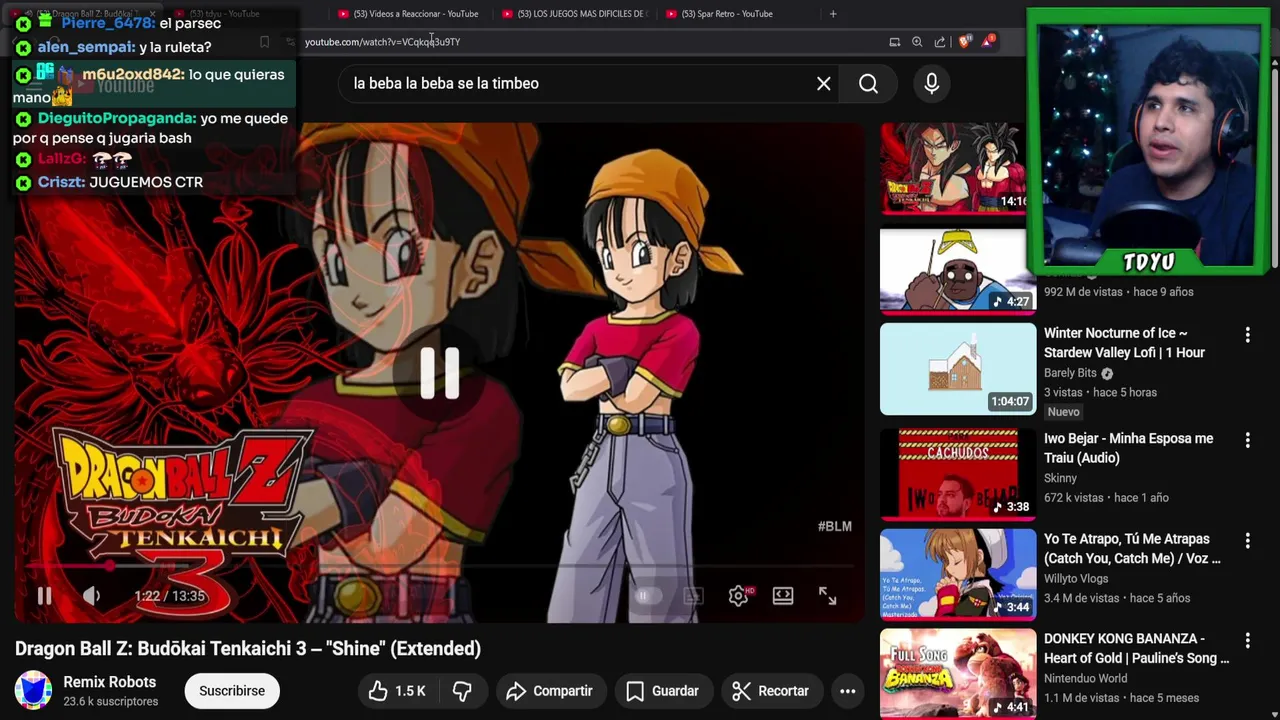Open options for Iwo Bejar video
Screen dimensions: 1280x720
pos(1247,440)
